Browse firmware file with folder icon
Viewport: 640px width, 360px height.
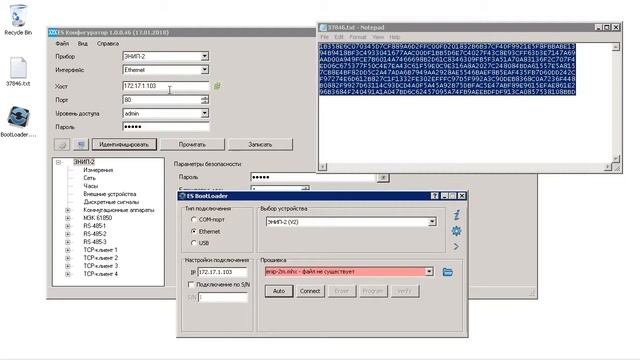coord(447,272)
